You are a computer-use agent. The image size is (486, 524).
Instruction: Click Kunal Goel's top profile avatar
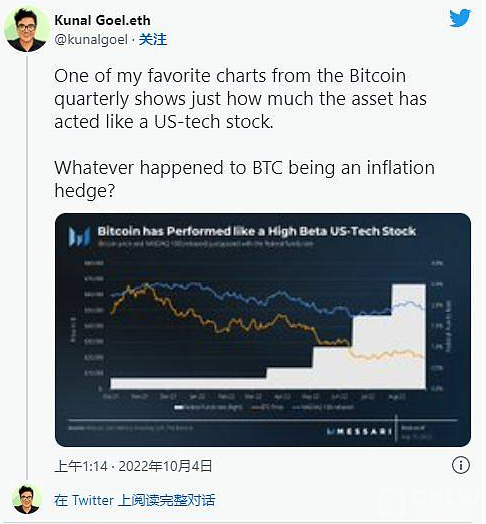pyautogui.click(x=27, y=30)
